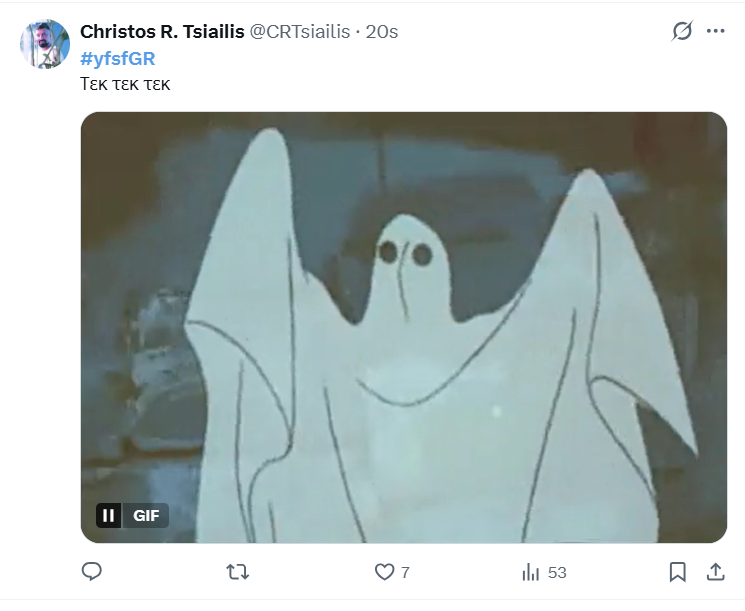The height and width of the screenshot is (611, 745).
Task: Click the author's profile avatar
Action: point(45,44)
